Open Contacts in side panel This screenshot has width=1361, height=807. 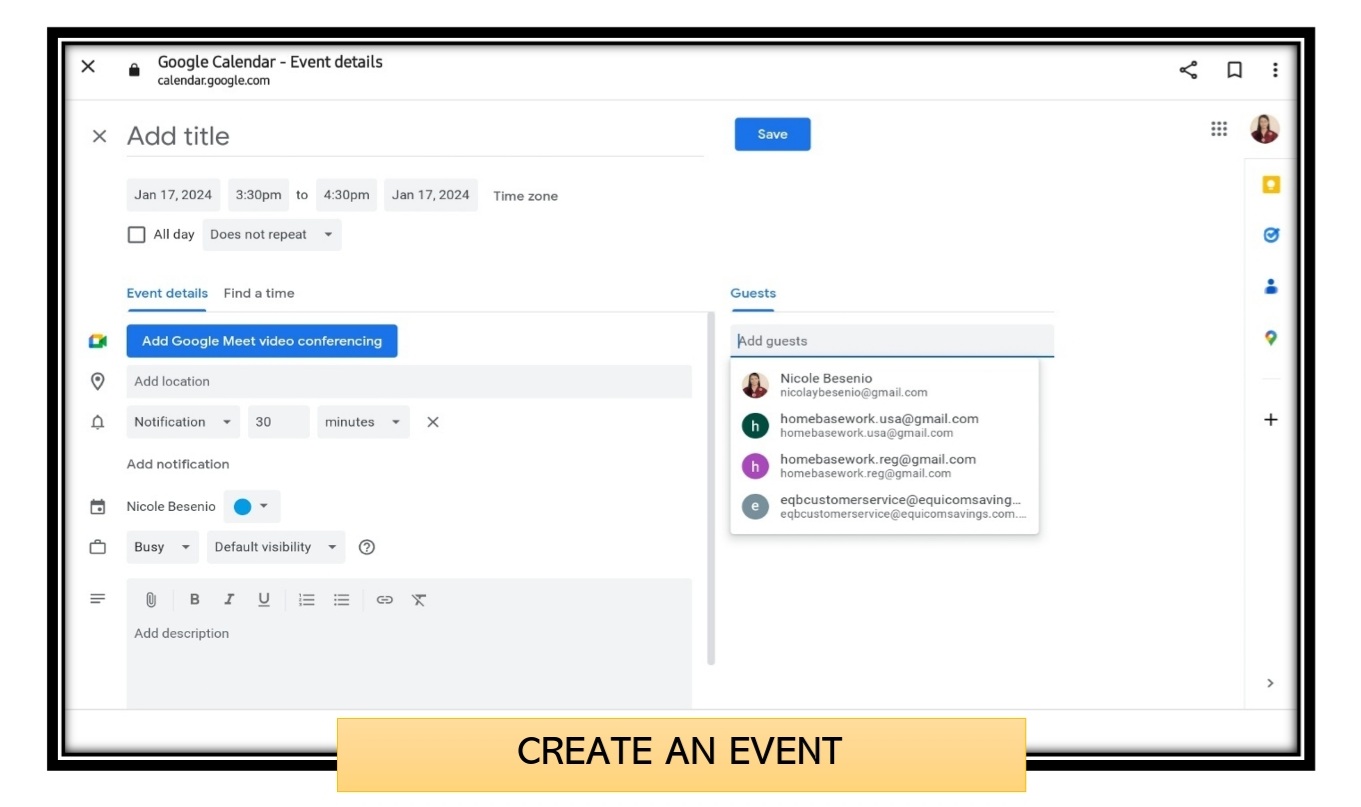pos(1271,287)
